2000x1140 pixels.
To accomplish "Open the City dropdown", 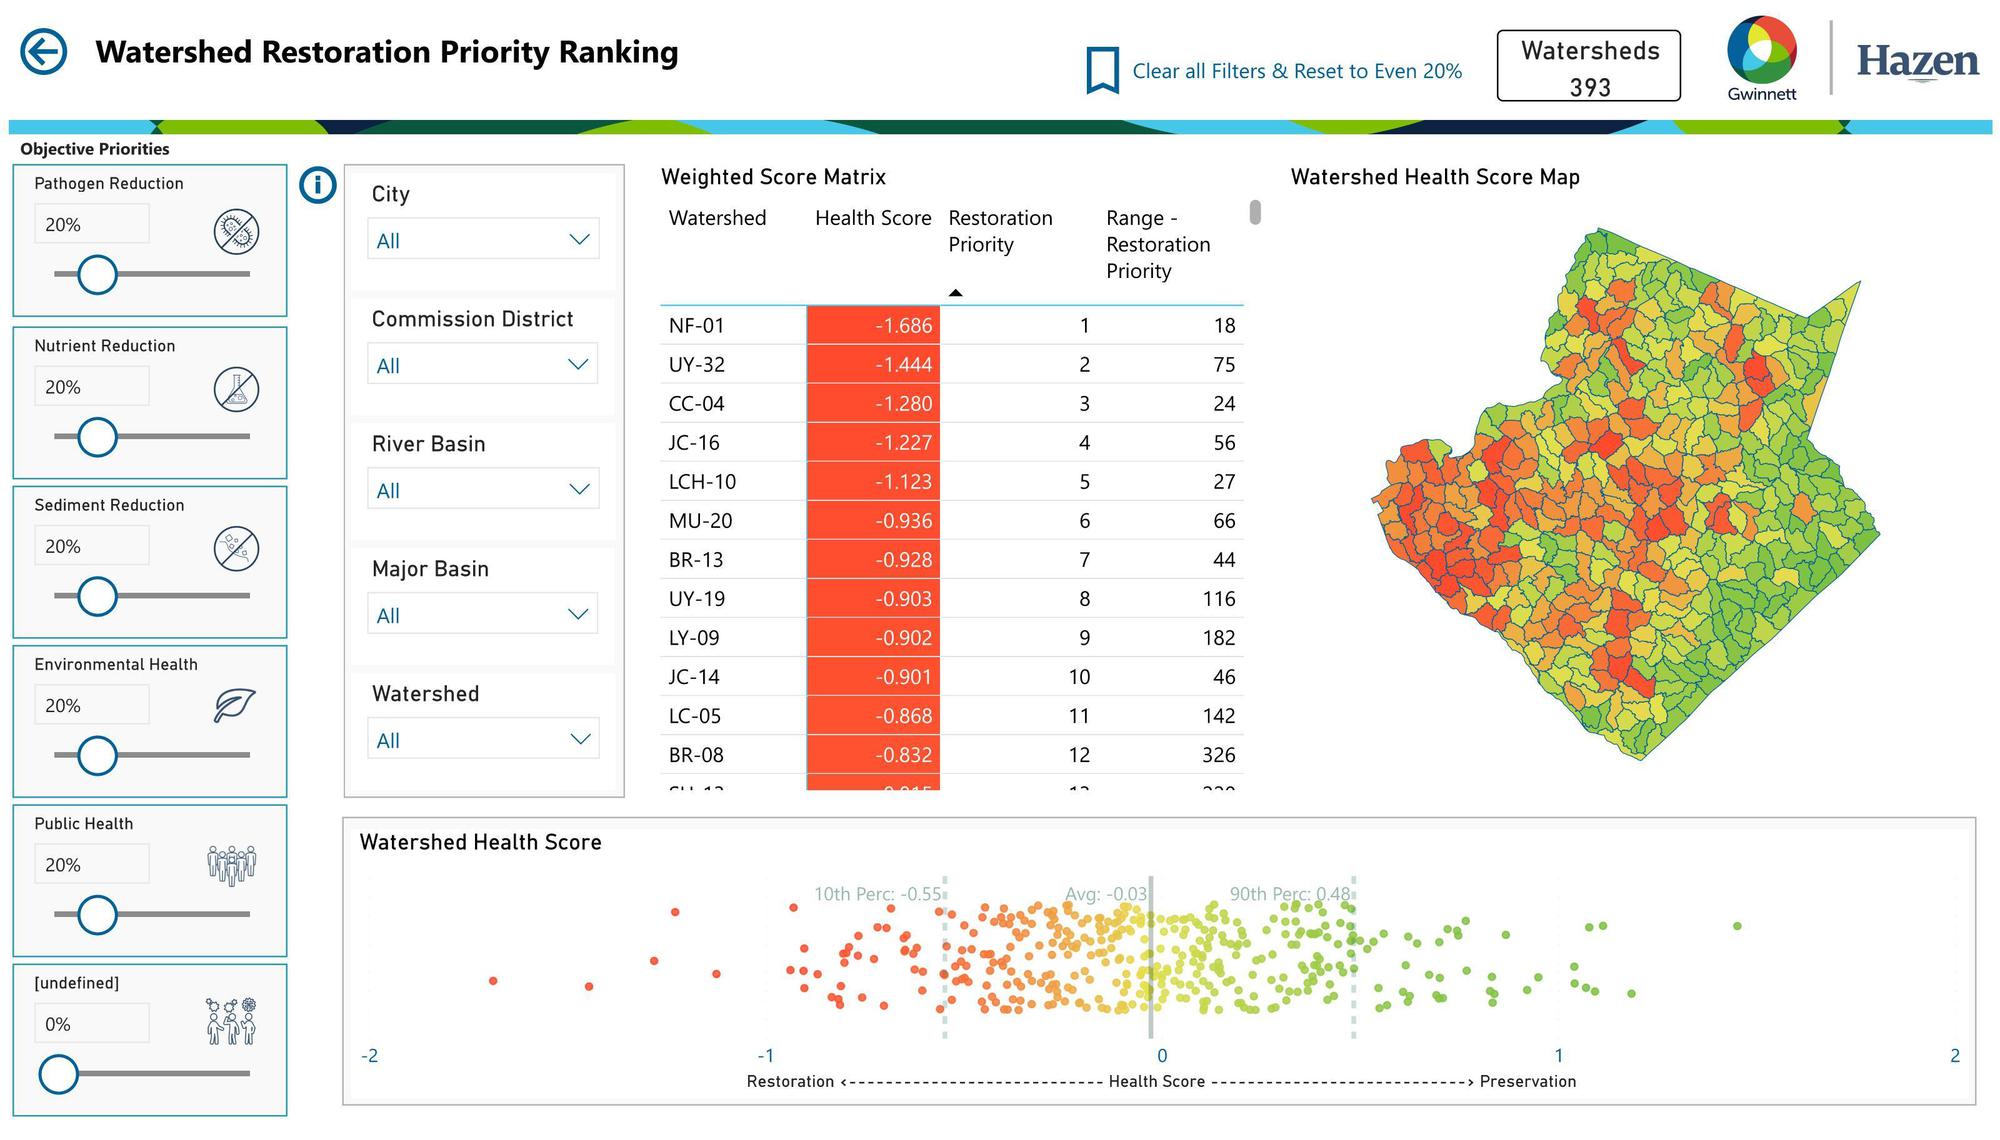I will (x=483, y=240).
